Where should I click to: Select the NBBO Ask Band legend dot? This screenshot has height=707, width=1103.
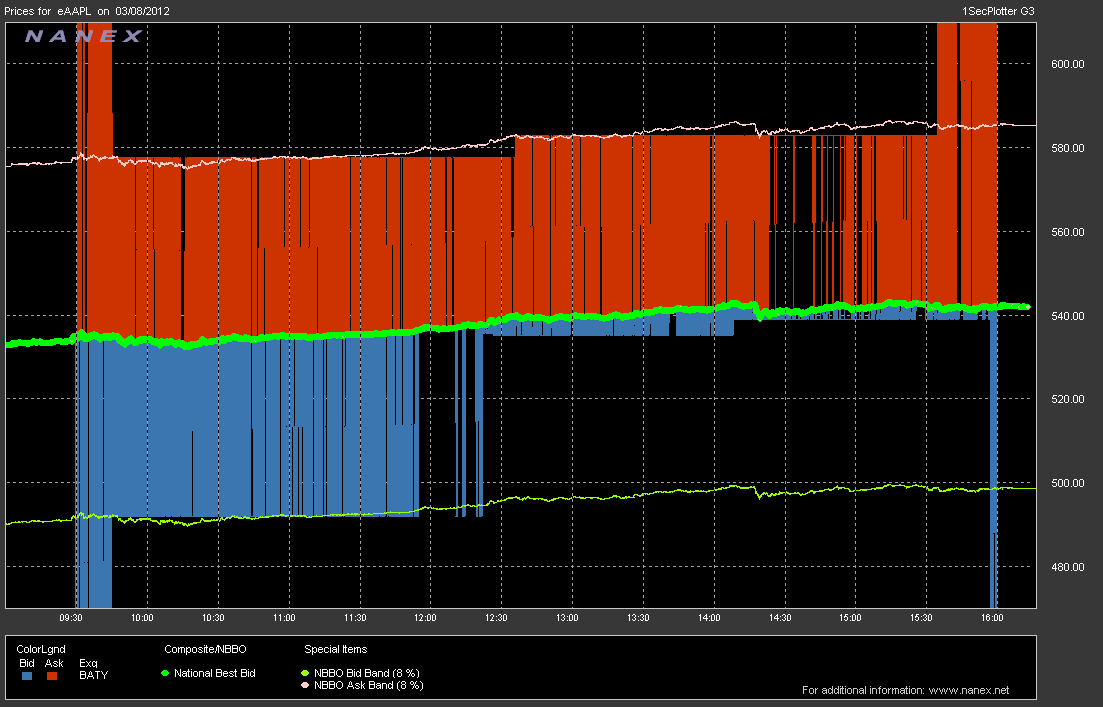pyautogui.click(x=305, y=685)
